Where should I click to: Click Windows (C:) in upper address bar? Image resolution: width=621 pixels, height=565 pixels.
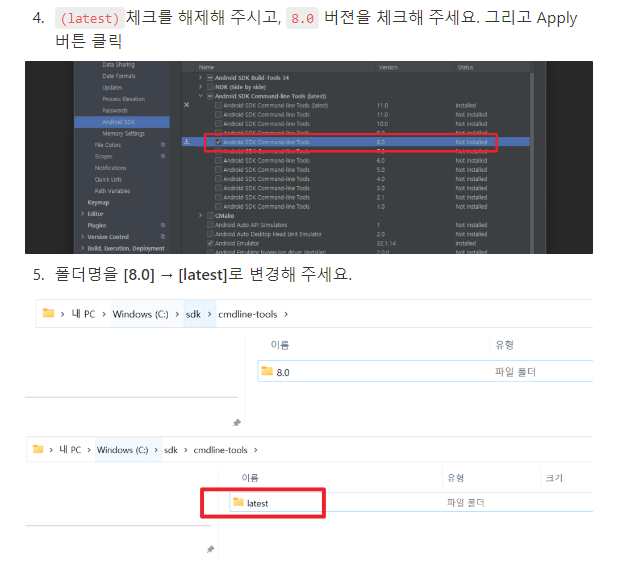pos(140,314)
